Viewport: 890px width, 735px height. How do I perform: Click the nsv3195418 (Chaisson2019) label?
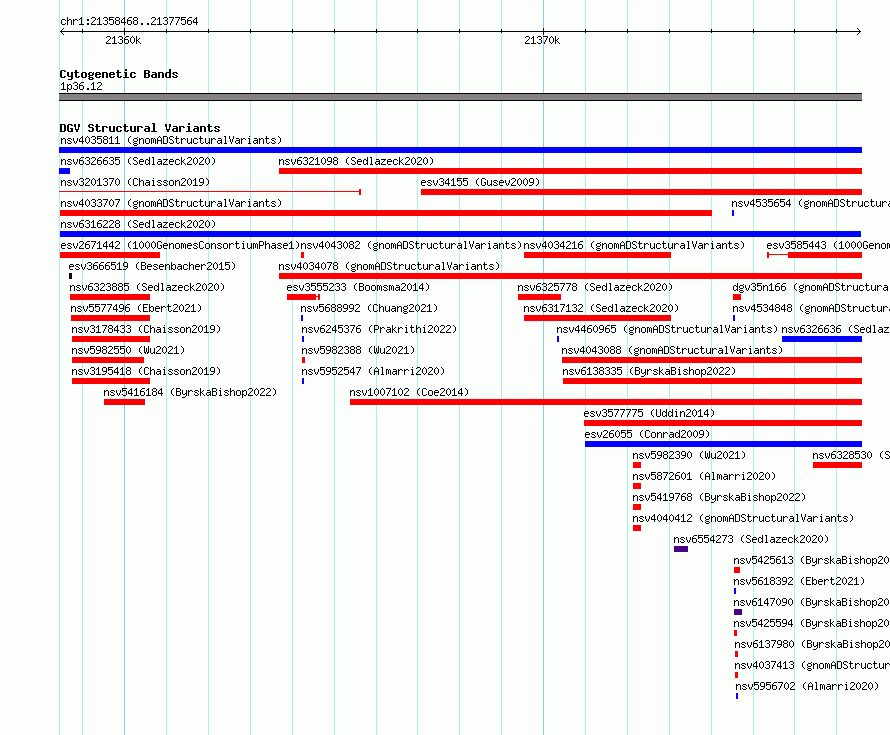coord(146,371)
